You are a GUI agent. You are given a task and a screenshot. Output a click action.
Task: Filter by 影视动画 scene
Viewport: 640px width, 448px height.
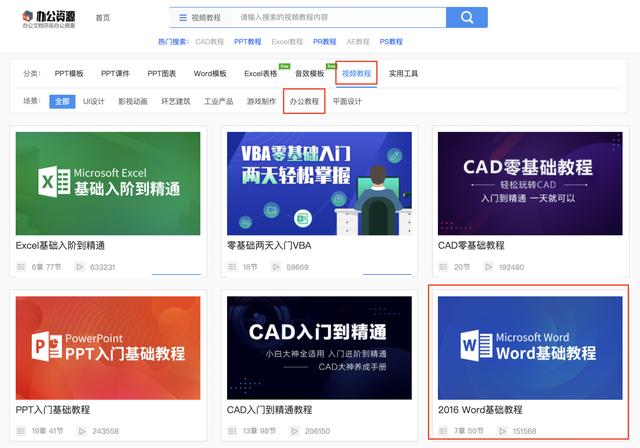[133, 101]
